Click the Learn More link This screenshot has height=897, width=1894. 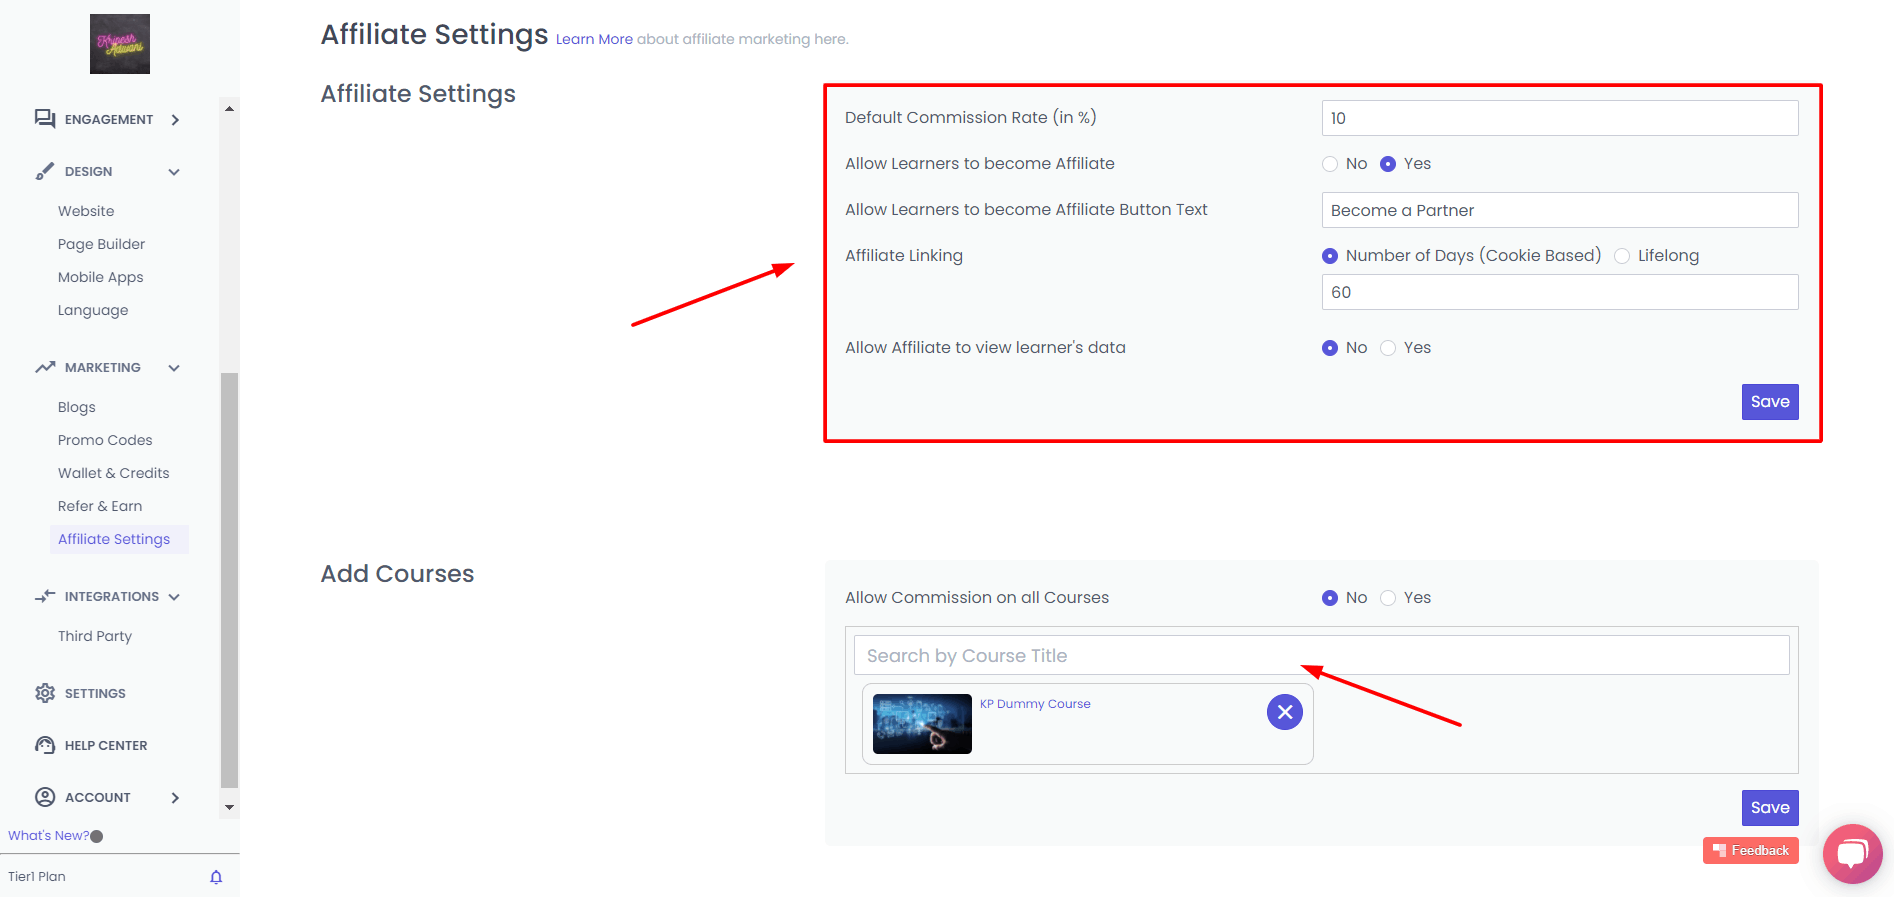point(594,39)
